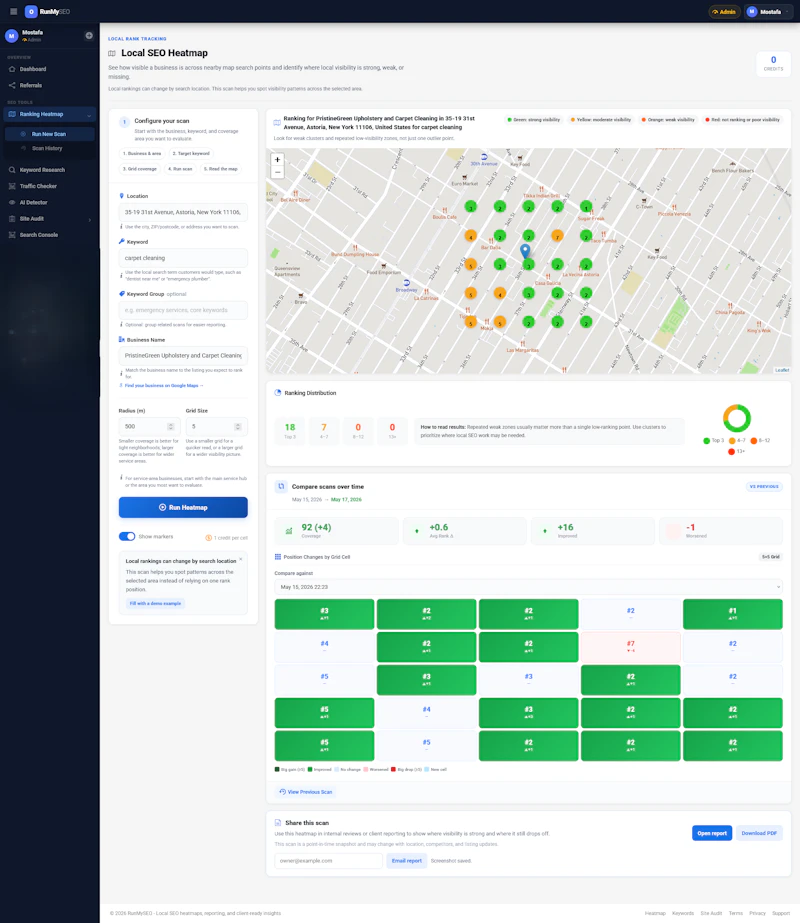The width and height of the screenshot is (800, 923).
Task: Click the Location address input field
Action: click(x=183, y=212)
